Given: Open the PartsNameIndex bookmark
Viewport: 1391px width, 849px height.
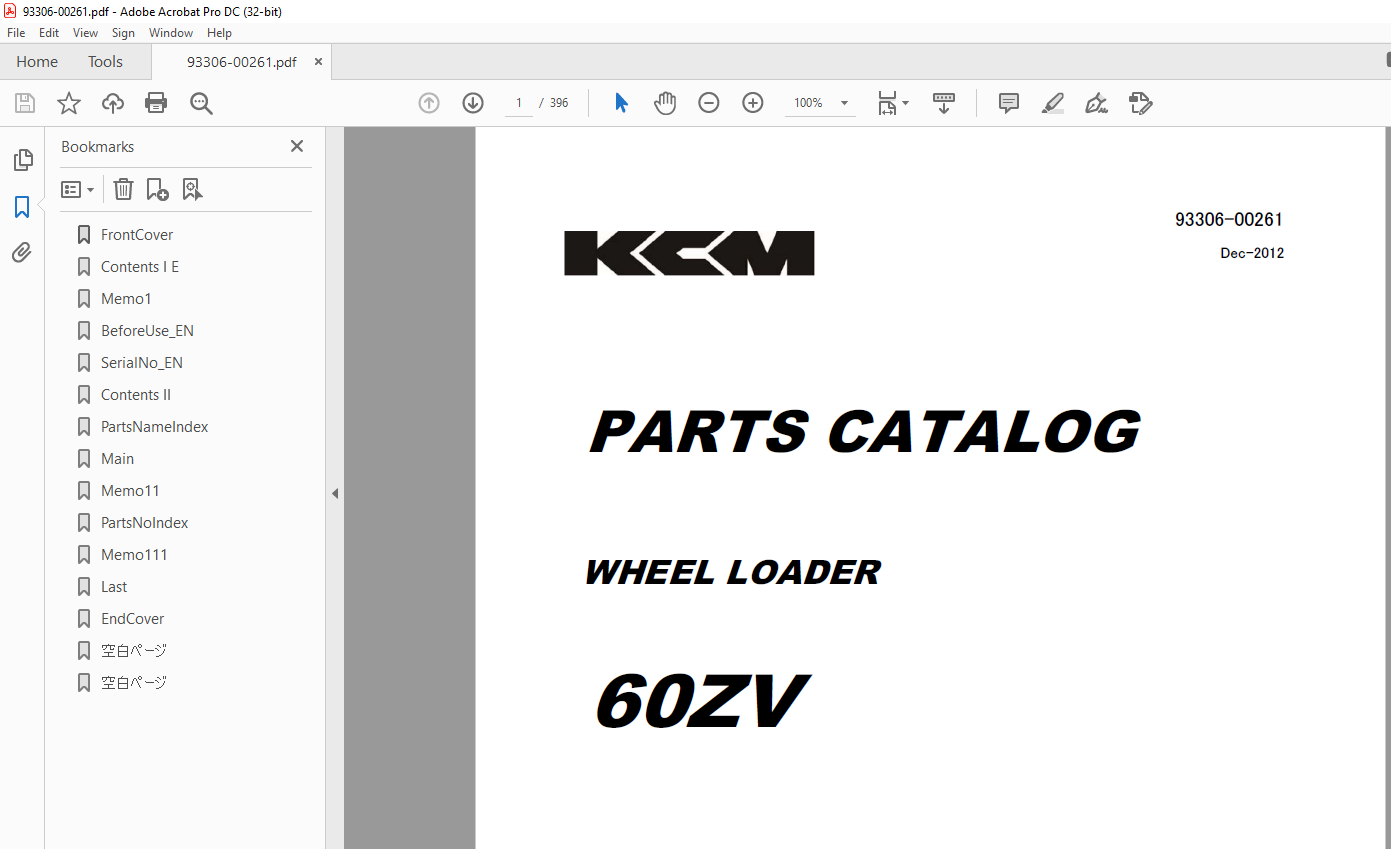Looking at the screenshot, I should 154,427.
